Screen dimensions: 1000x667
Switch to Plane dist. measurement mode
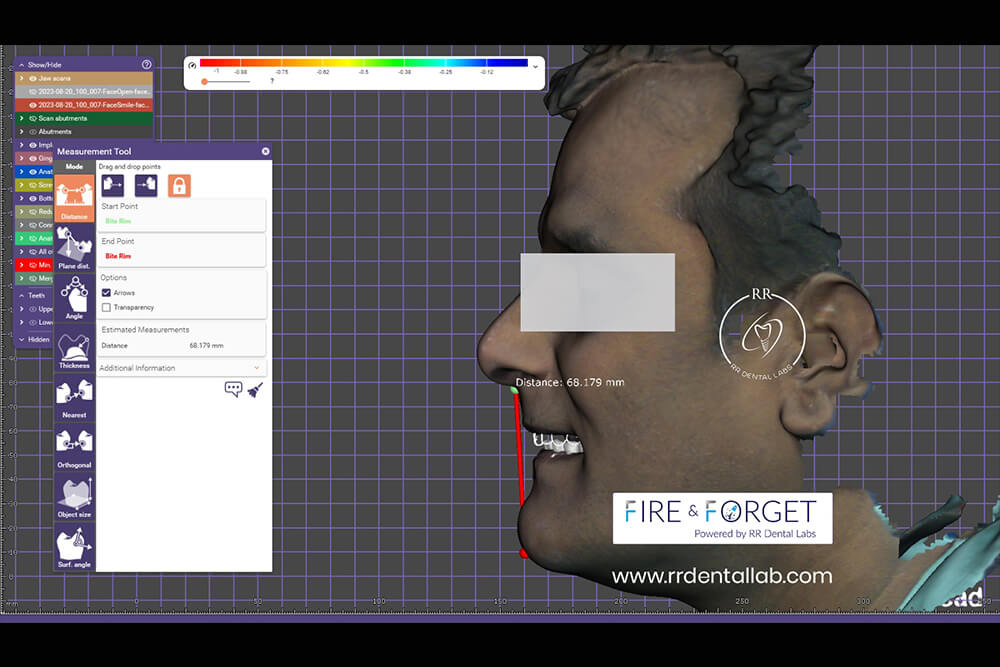point(74,248)
